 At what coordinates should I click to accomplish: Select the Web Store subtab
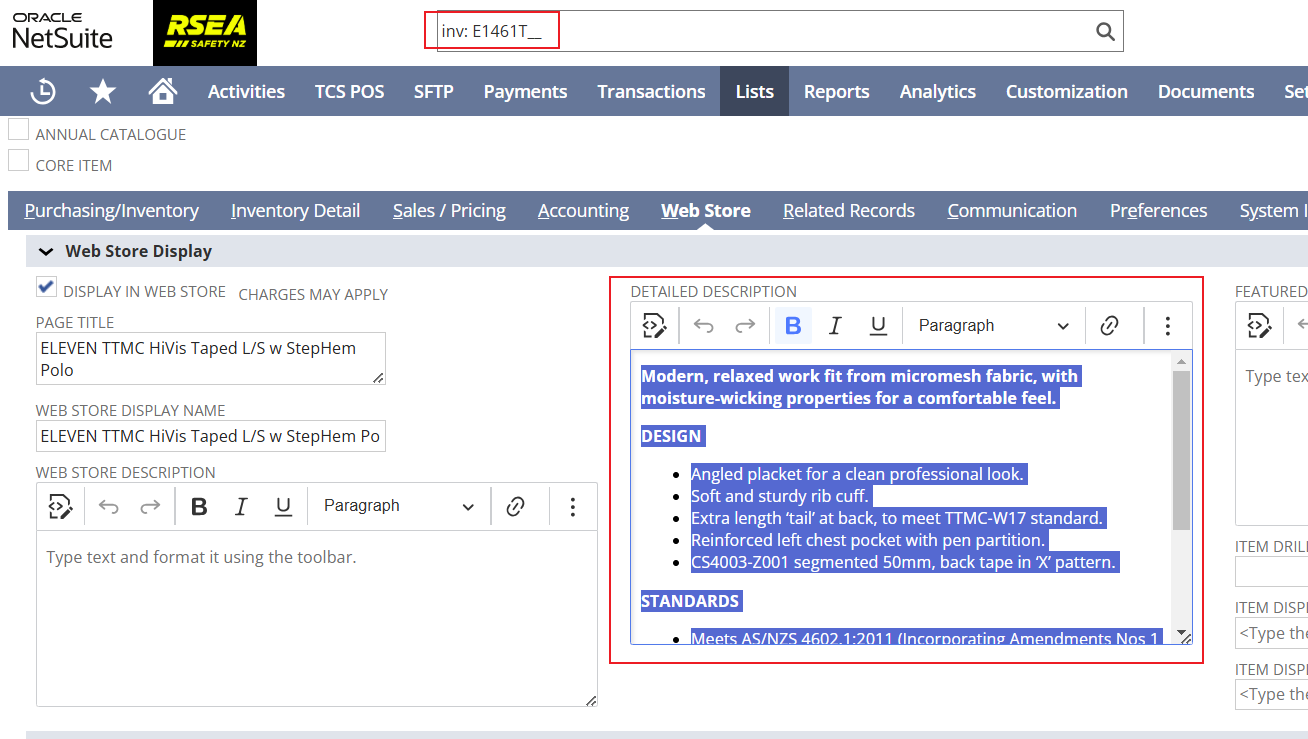705,211
